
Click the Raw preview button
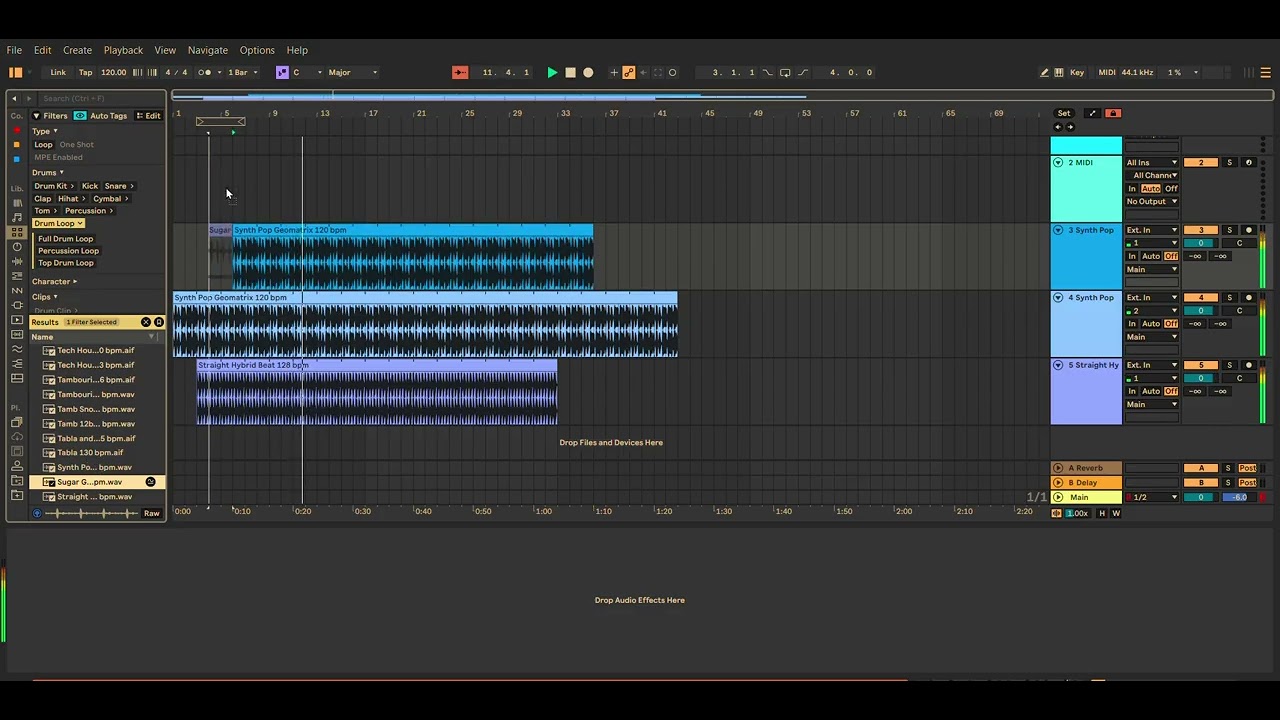(151, 514)
